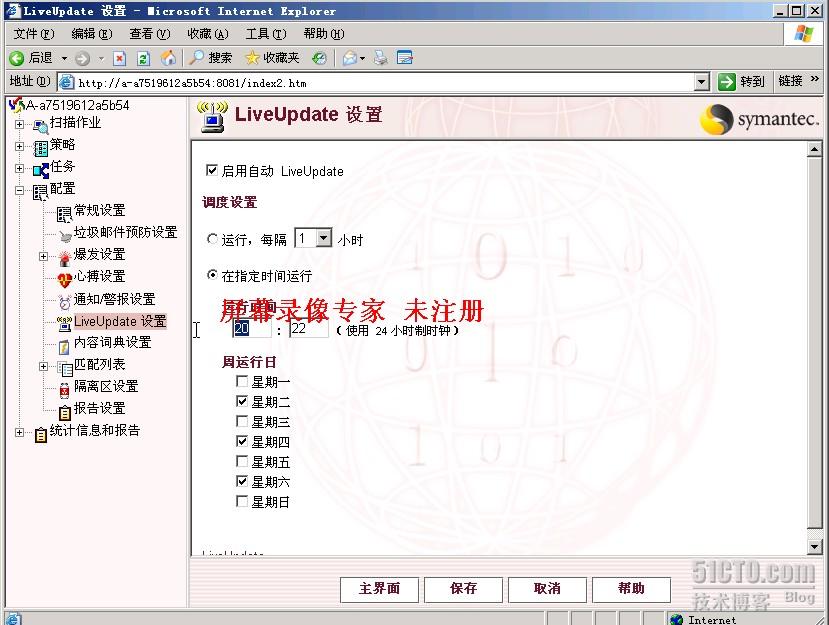
Task: Toggle the 启用自动 LiveUpdate checkbox
Action: [x=211, y=170]
